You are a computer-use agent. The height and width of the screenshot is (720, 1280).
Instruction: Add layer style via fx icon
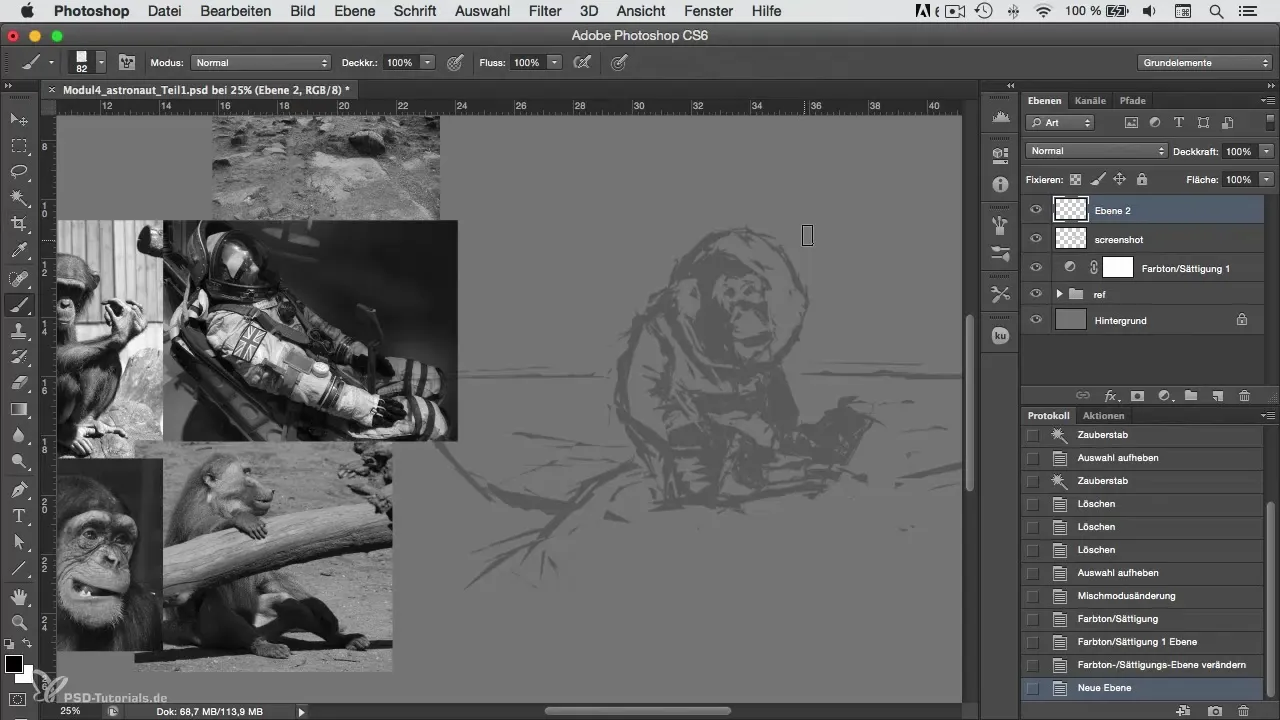[1109, 396]
